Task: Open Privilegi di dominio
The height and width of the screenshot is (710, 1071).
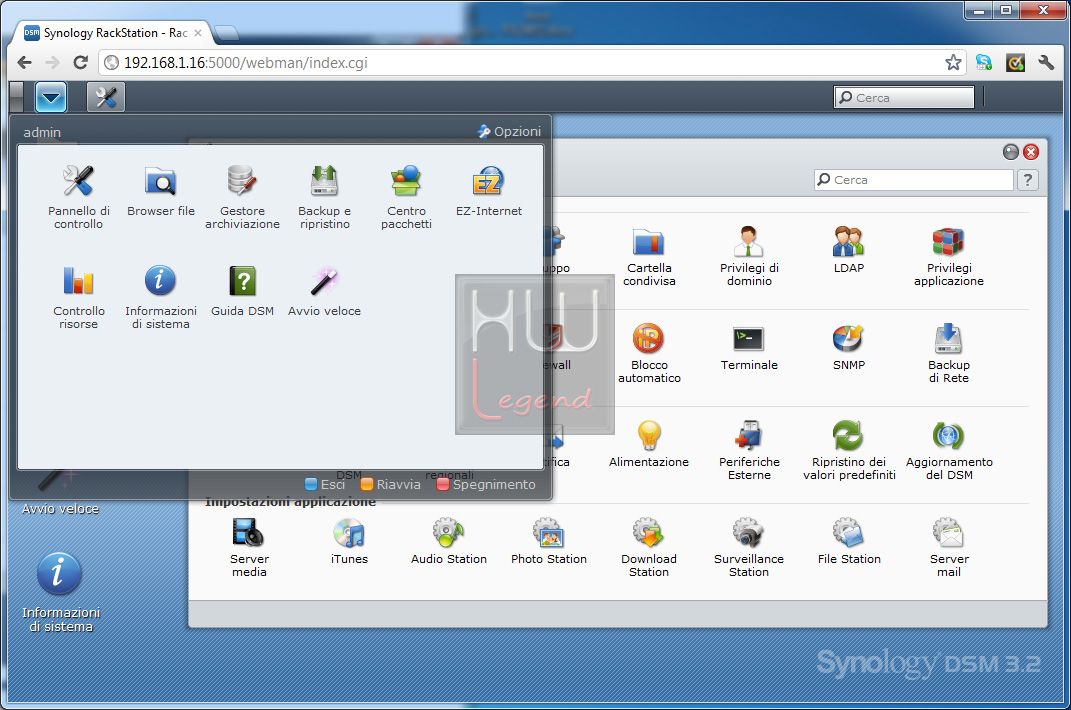Action: click(x=749, y=256)
